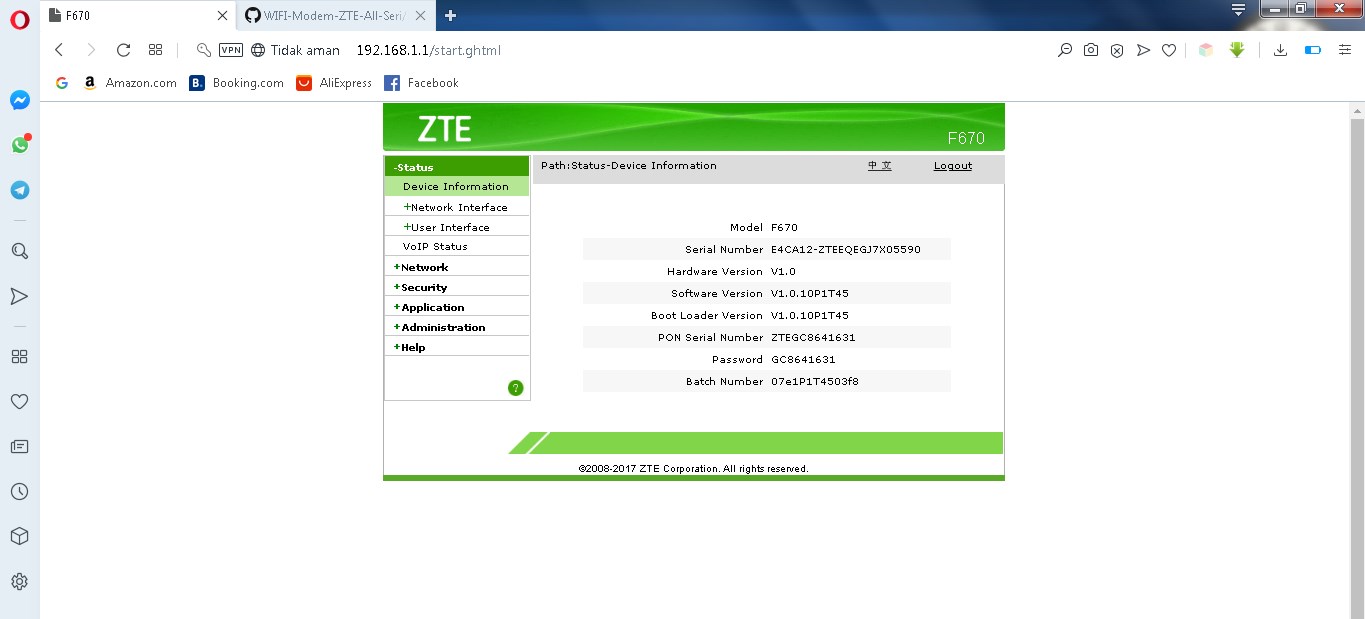The height and width of the screenshot is (619, 1365).
Task: Go back to previous page
Action: [x=59, y=50]
